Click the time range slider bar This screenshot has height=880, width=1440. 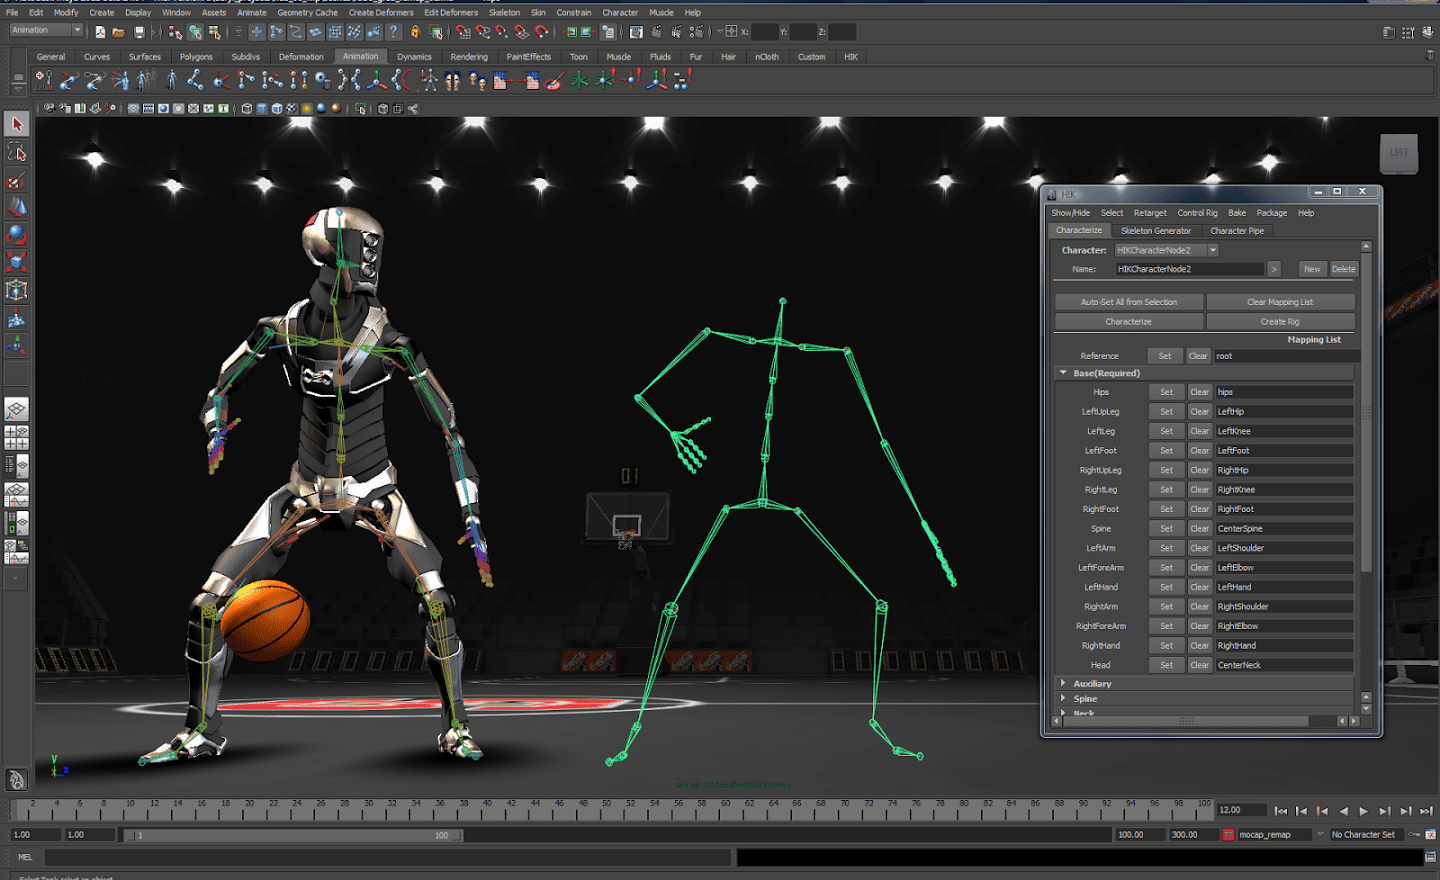pos(292,835)
